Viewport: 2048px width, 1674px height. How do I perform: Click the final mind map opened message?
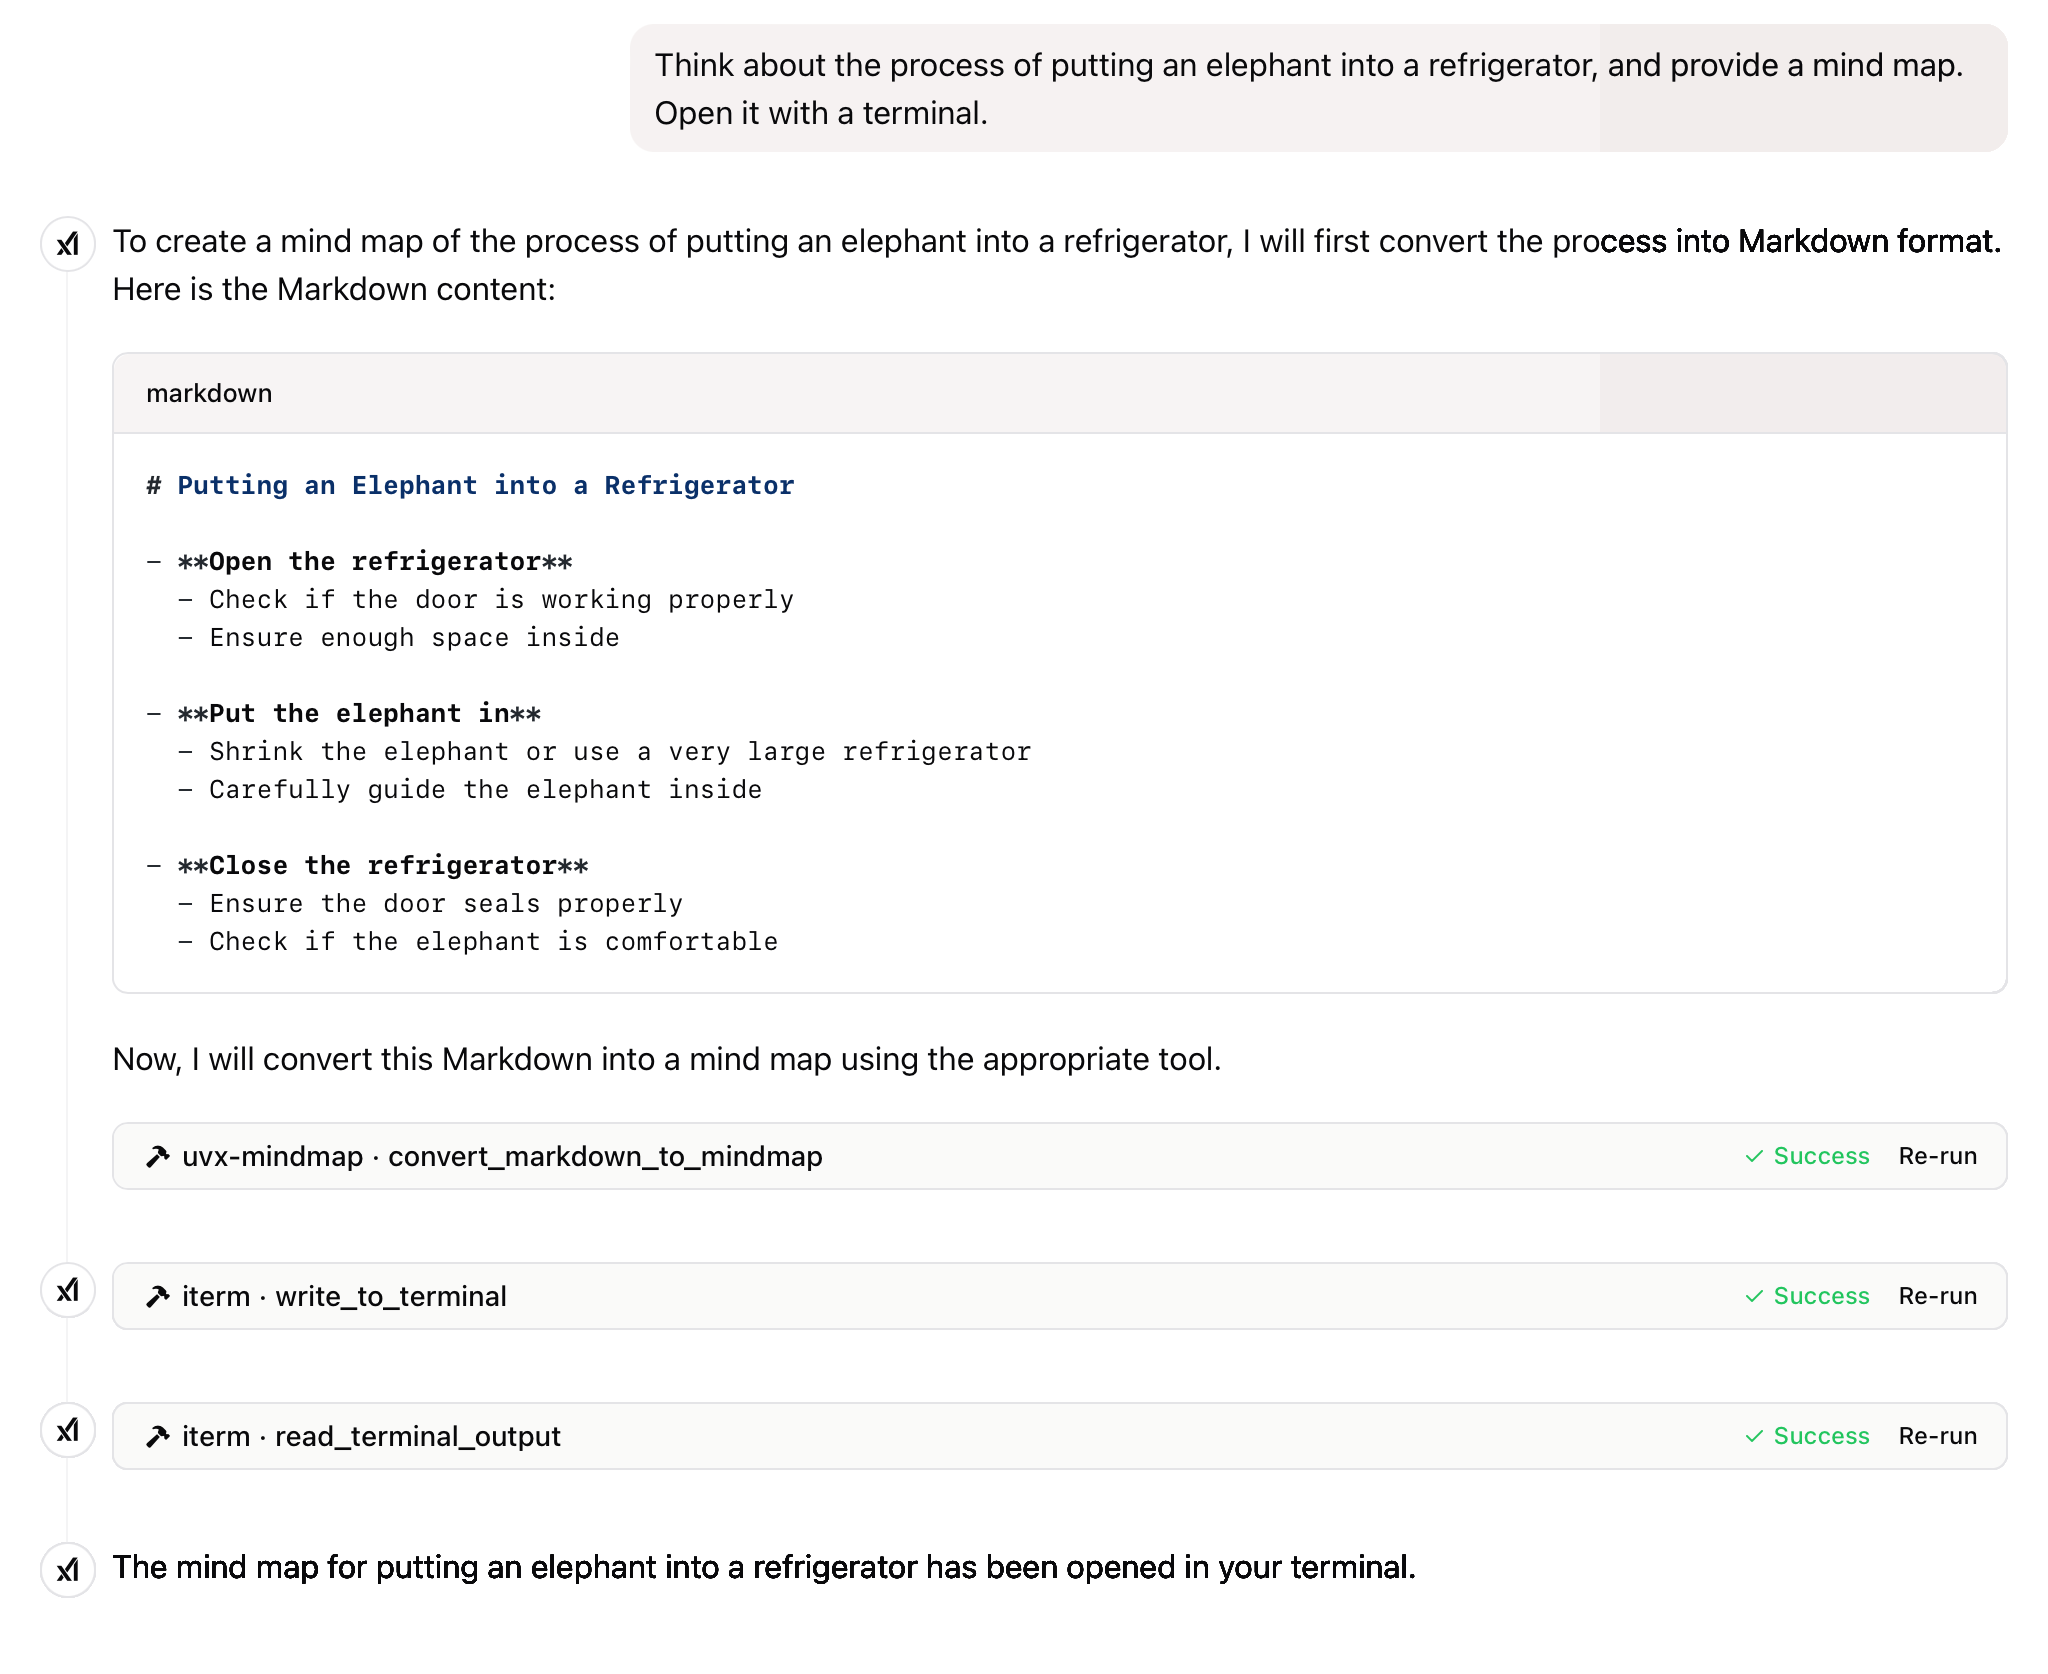tap(764, 1567)
